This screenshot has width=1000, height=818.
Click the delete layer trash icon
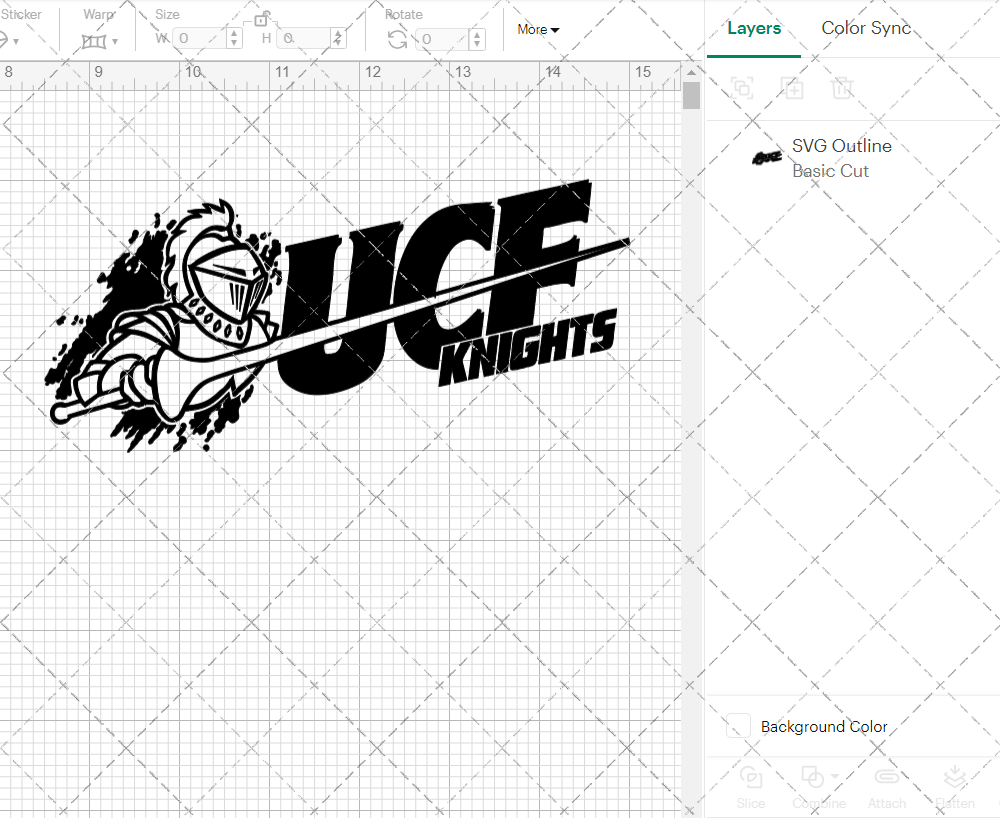(843, 88)
